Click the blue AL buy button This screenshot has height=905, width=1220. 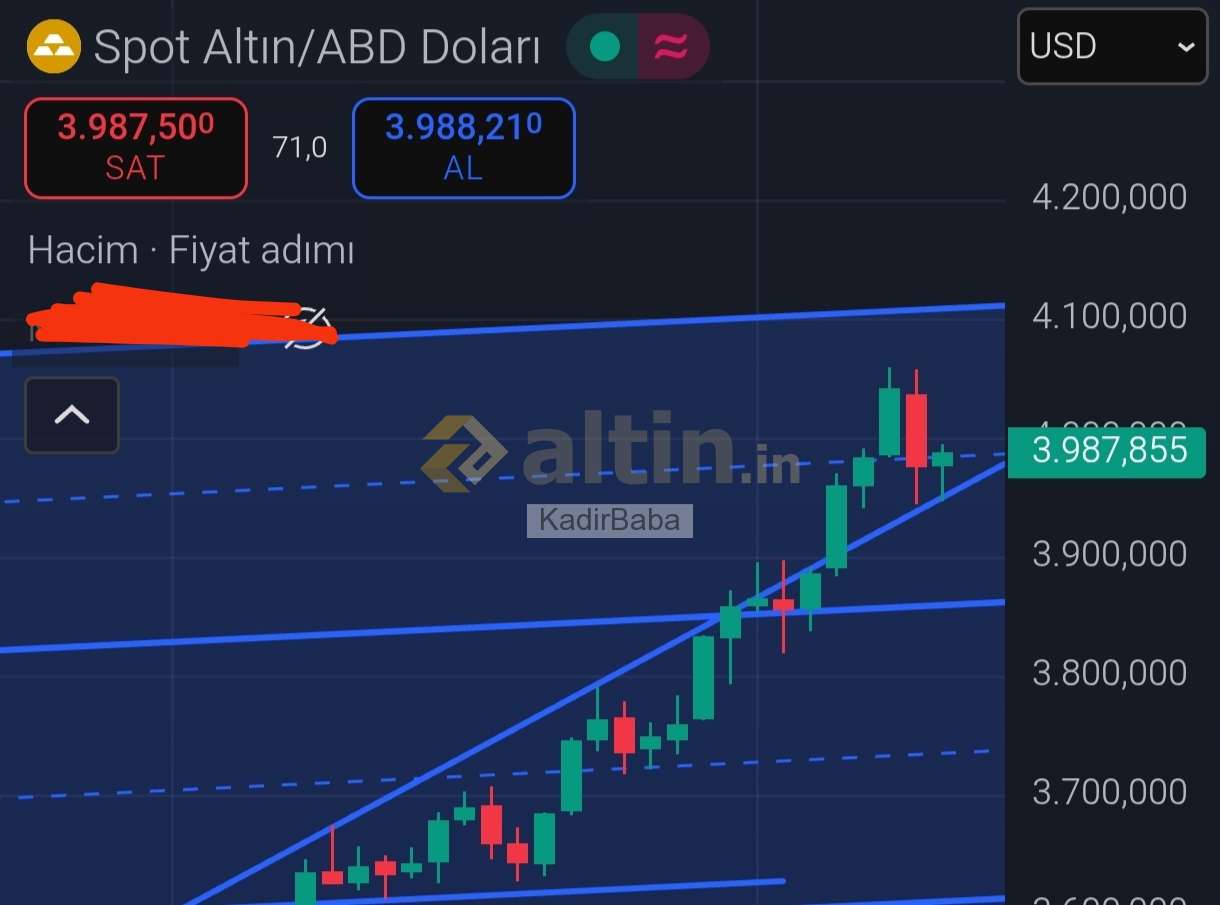(464, 148)
